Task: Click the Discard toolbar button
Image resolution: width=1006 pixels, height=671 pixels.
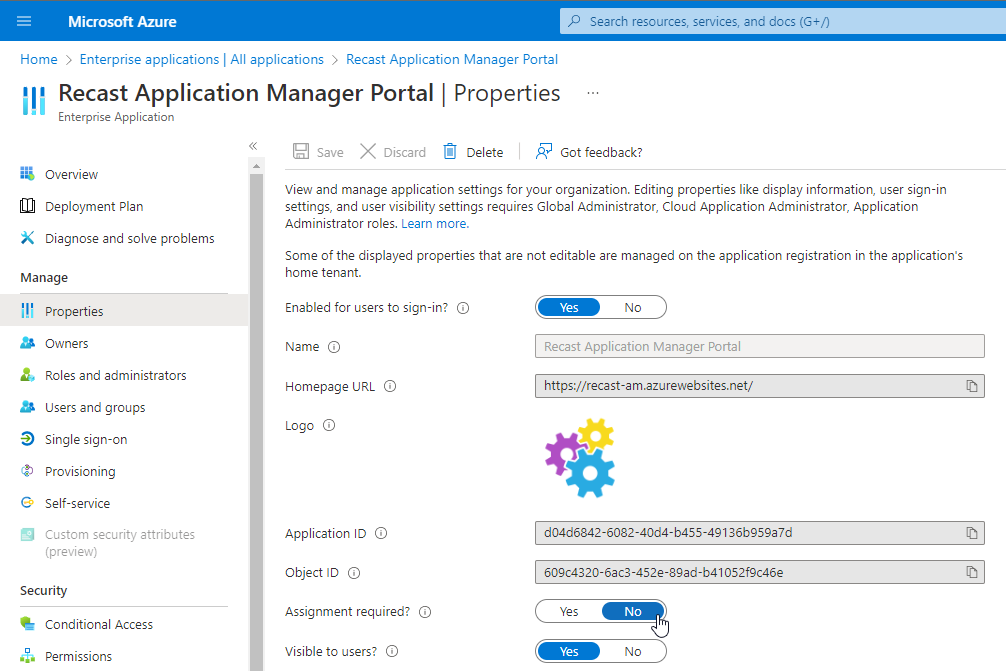Action: tap(393, 152)
